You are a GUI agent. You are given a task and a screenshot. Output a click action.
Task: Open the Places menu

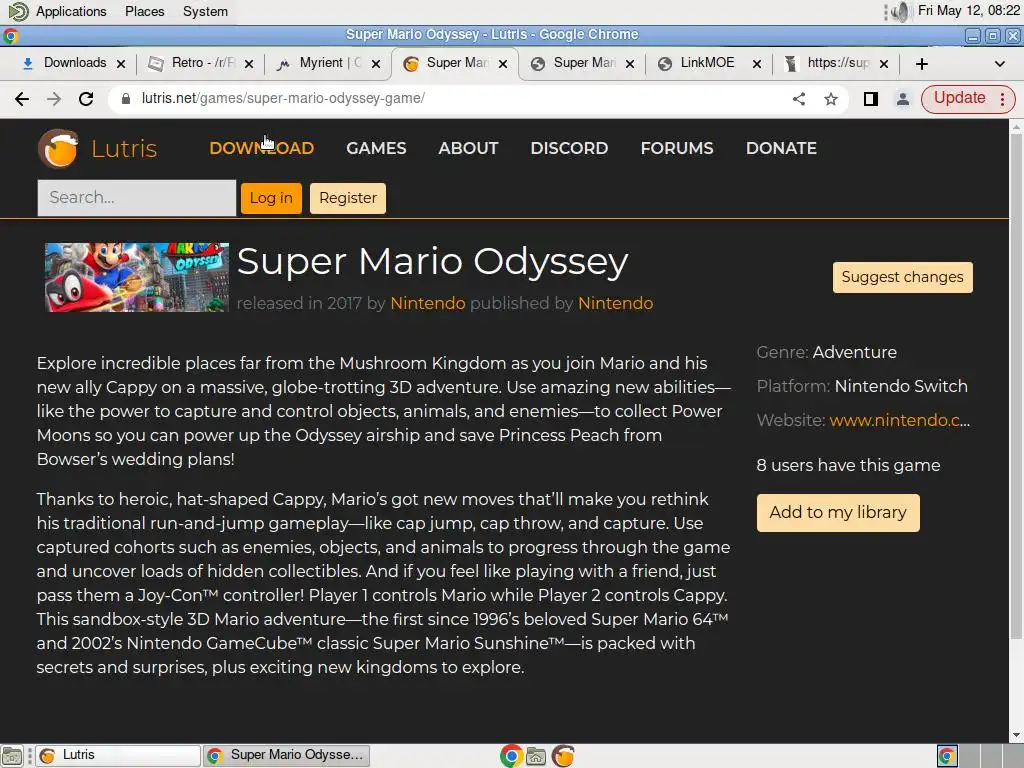coord(145,11)
